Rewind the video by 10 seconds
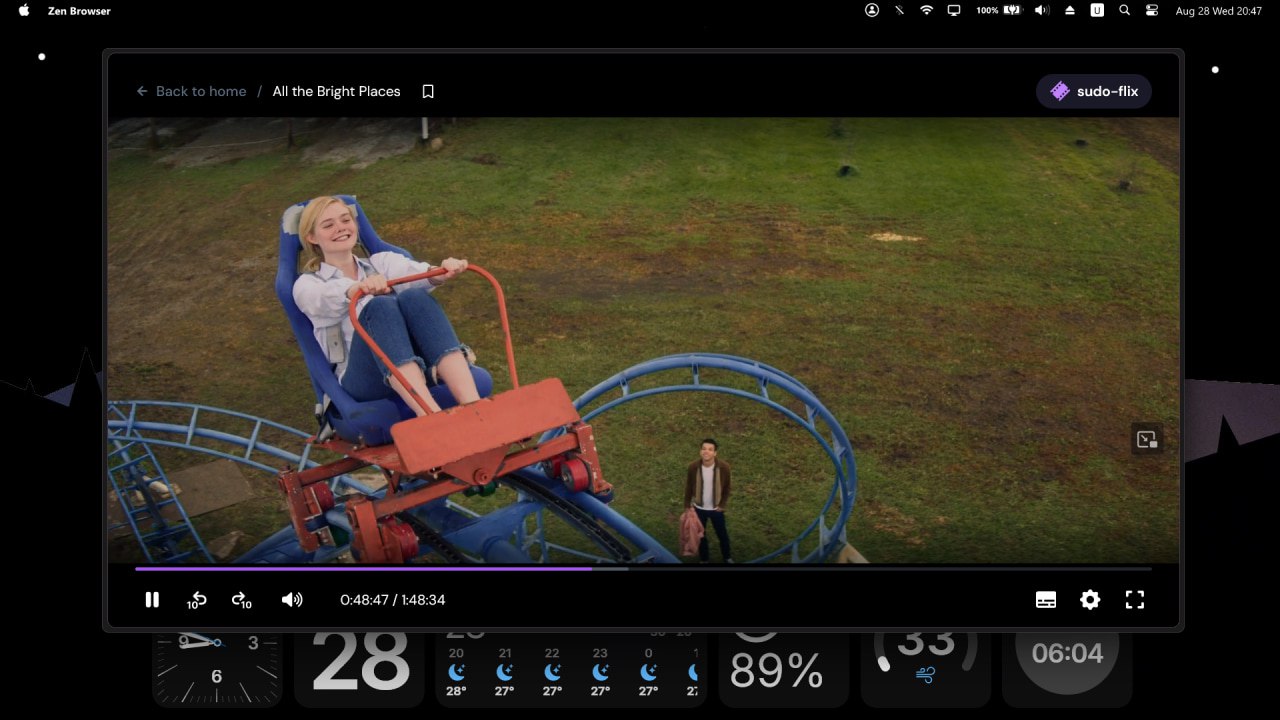The width and height of the screenshot is (1280, 720). pos(197,600)
